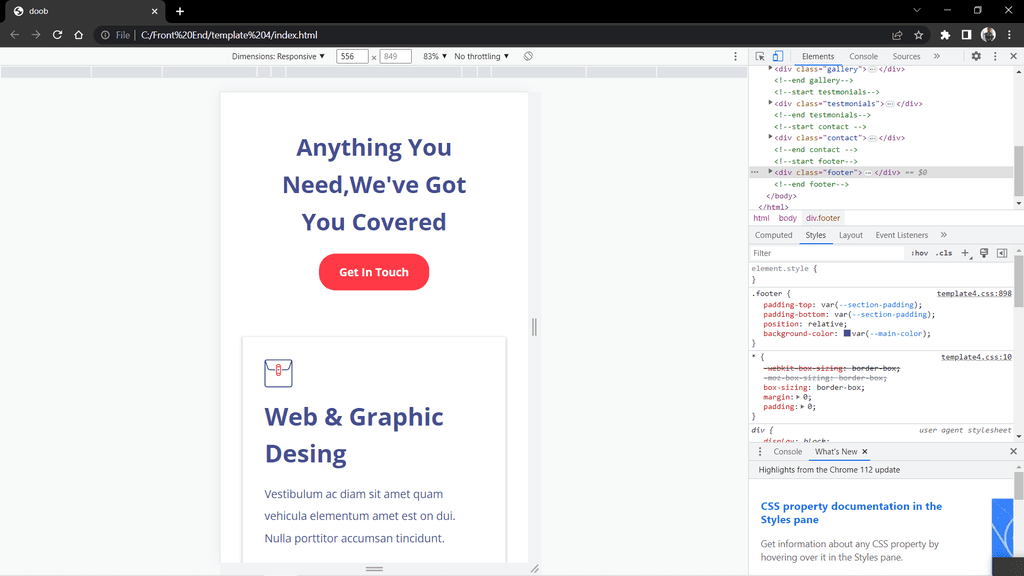Viewport: 1024px width, 576px height.
Task: Select the html breadcrumb
Action: [761, 218]
